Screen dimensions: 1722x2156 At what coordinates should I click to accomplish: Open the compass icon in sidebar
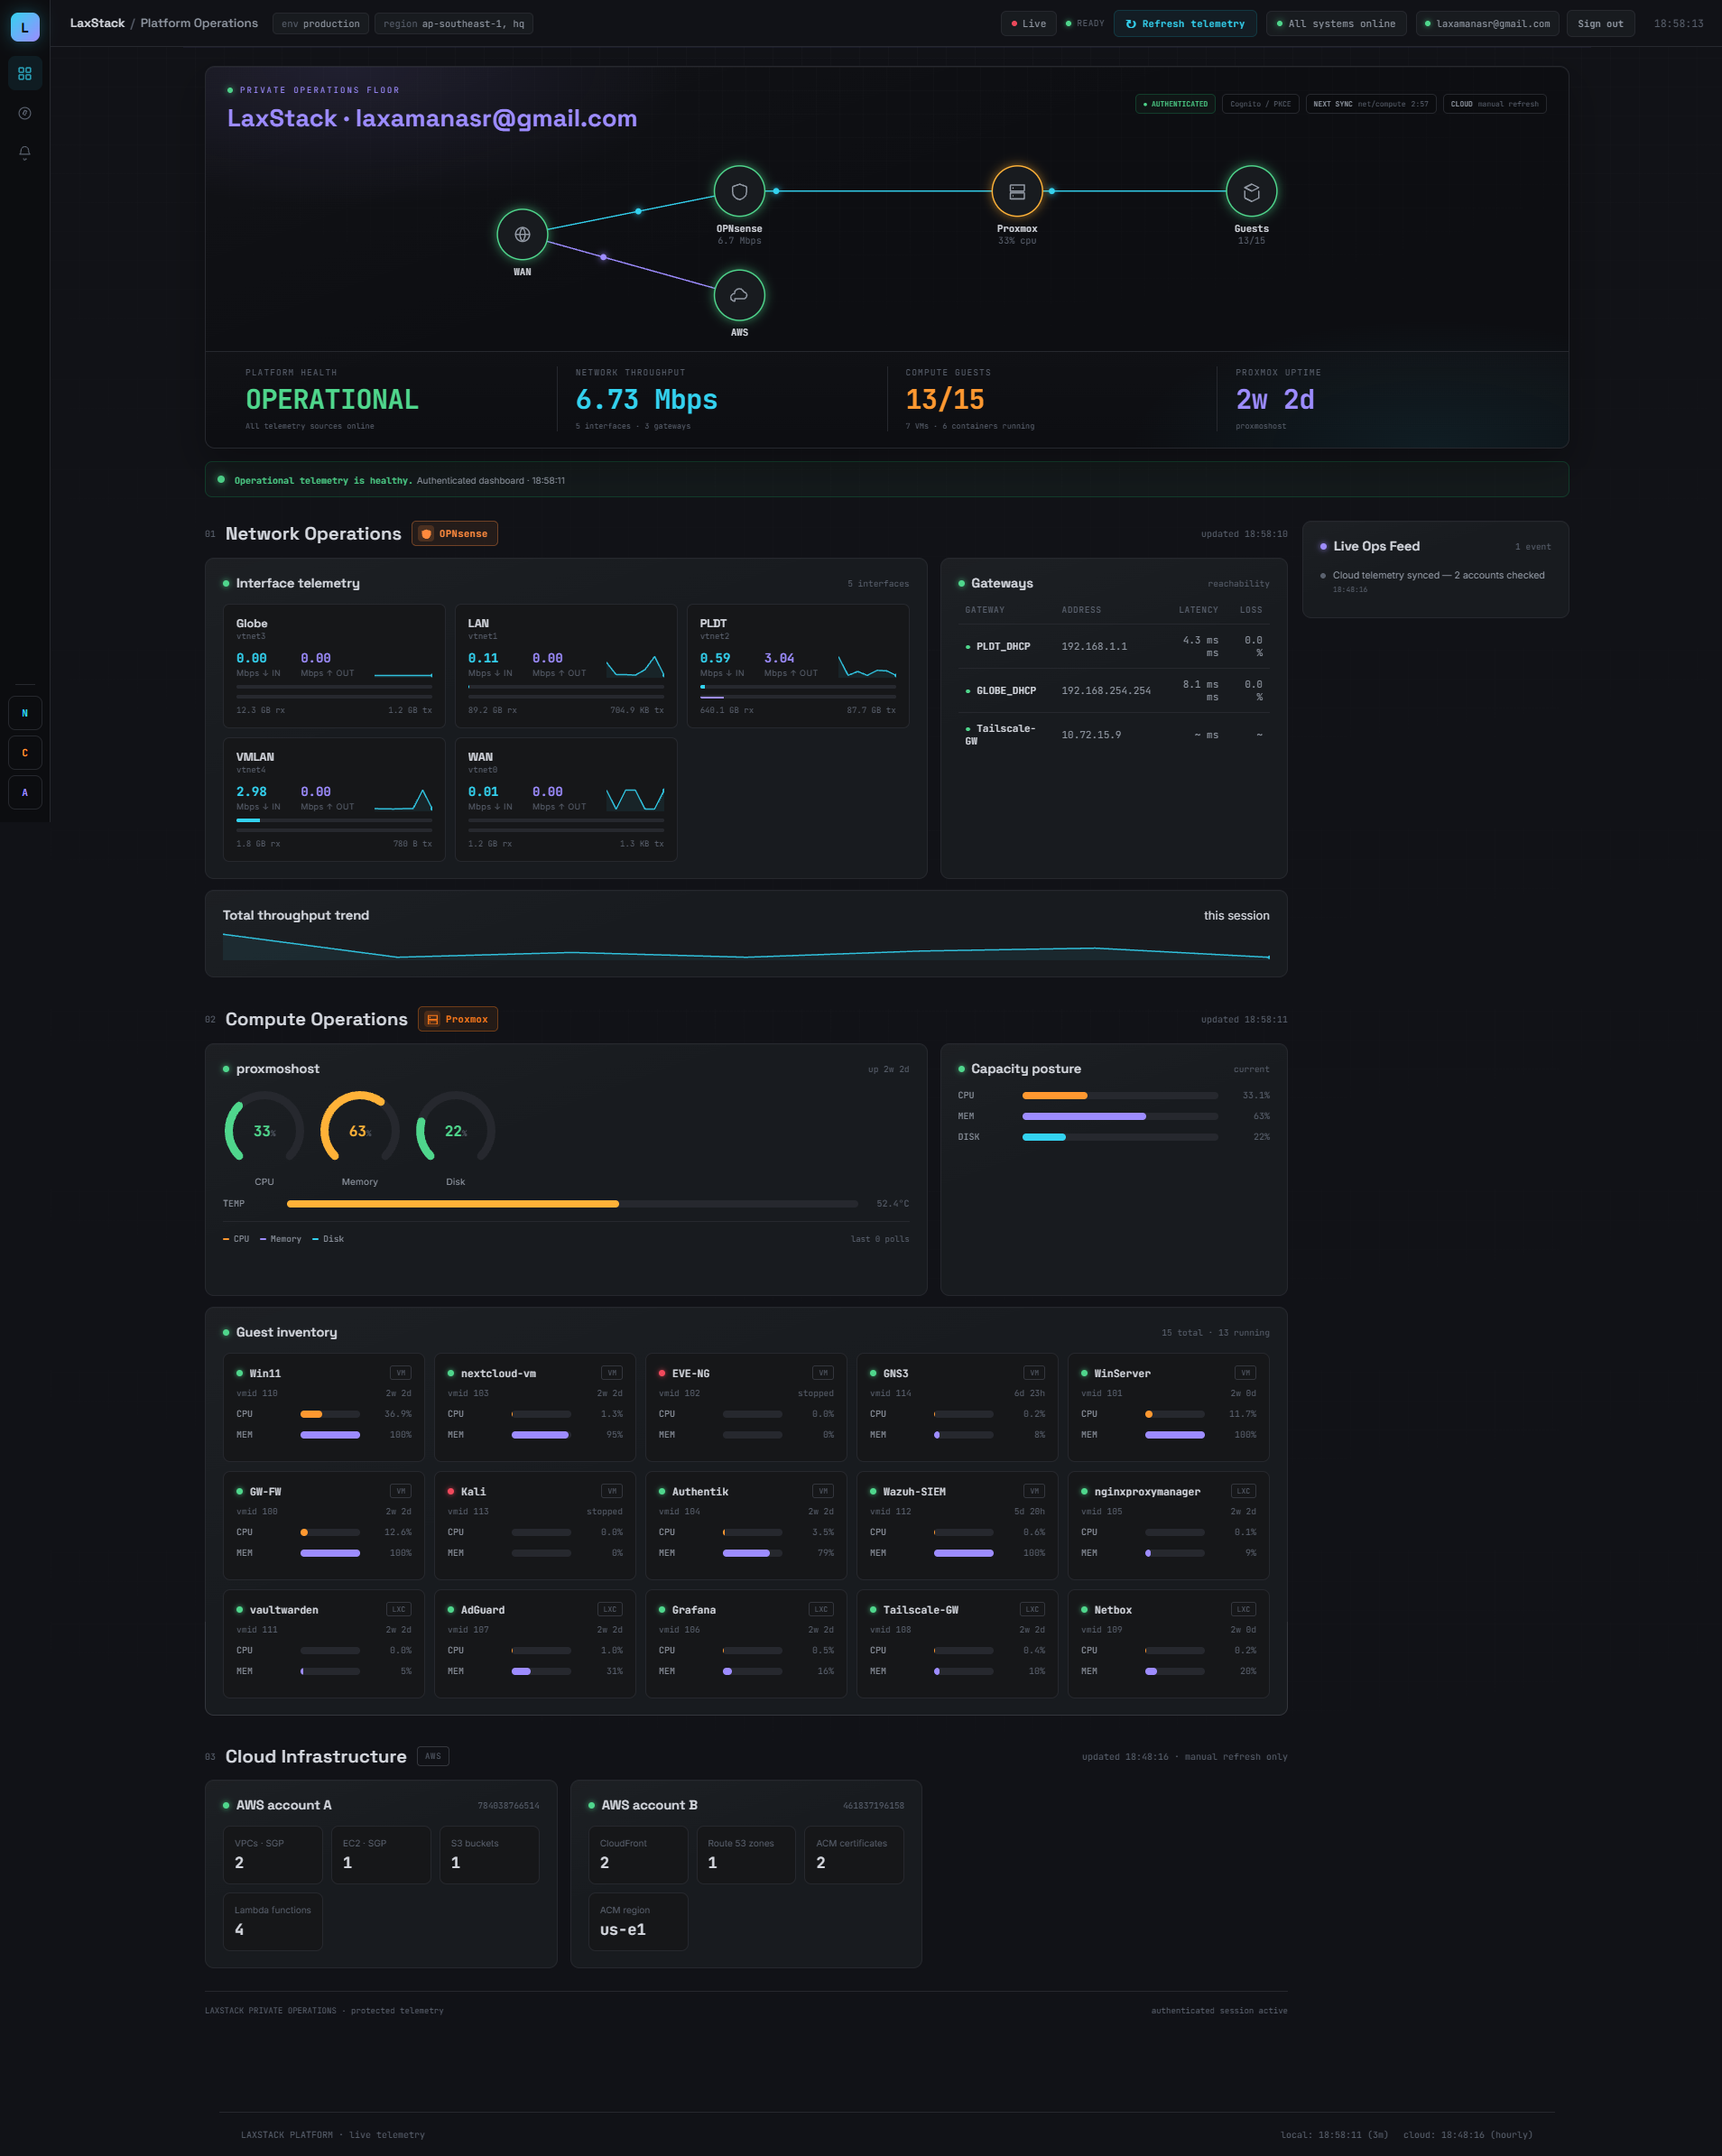(x=25, y=113)
